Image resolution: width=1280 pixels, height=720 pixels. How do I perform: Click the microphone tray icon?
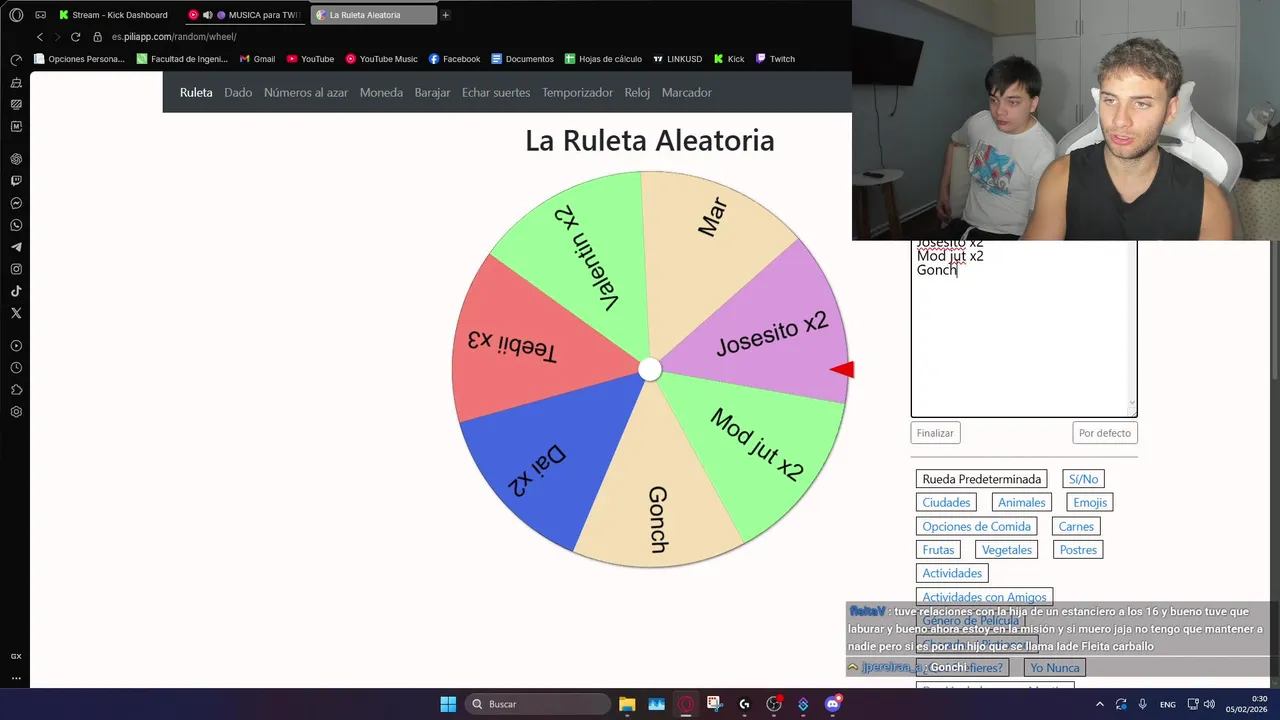coord(1142,704)
